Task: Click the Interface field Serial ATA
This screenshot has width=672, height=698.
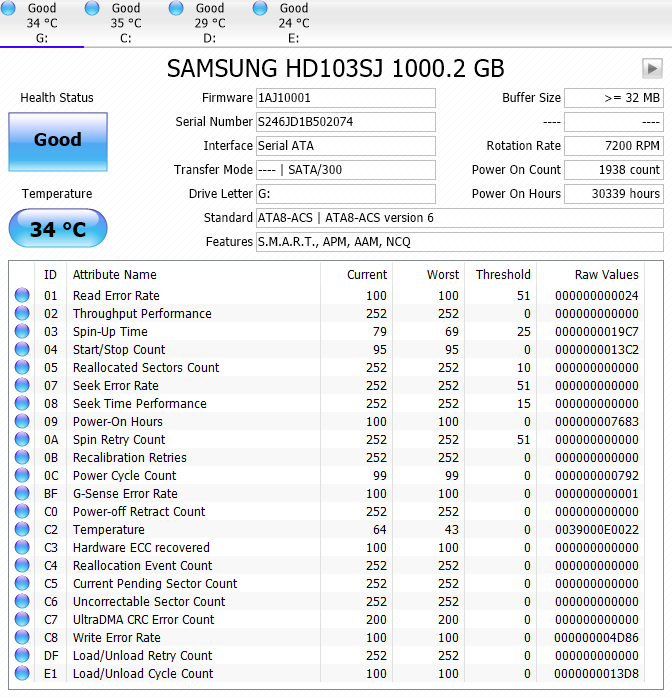Action: pyautogui.click(x=346, y=146)
